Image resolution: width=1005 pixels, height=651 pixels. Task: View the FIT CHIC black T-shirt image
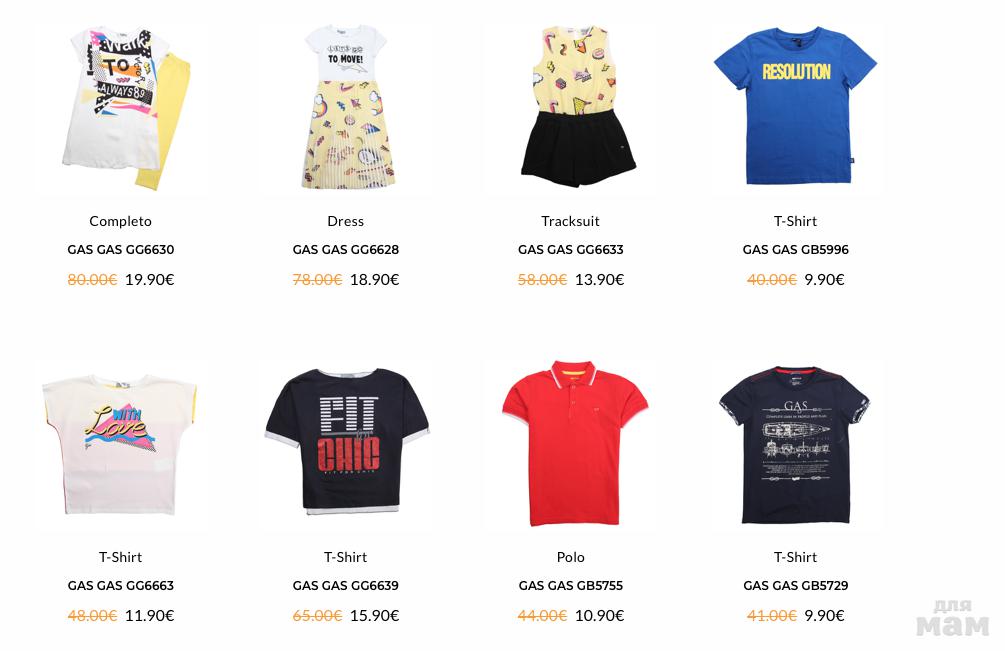pyautogui.click(x=346, y=446)
